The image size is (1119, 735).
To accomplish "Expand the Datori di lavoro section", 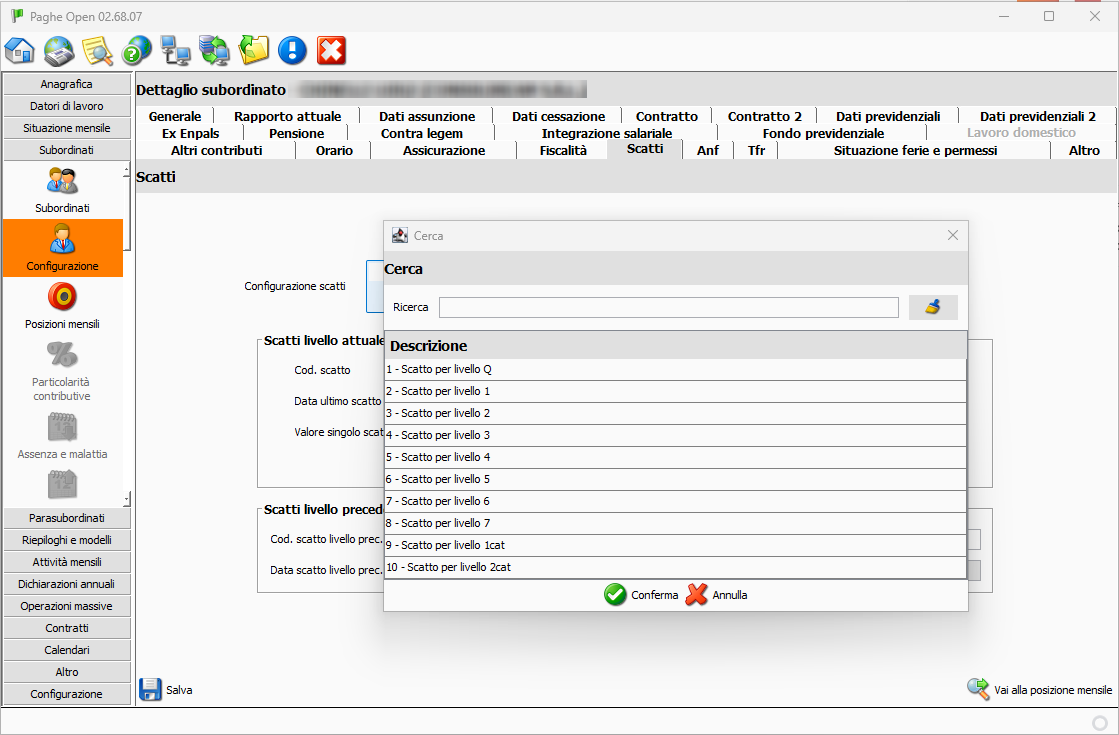I will click(67, 106).
